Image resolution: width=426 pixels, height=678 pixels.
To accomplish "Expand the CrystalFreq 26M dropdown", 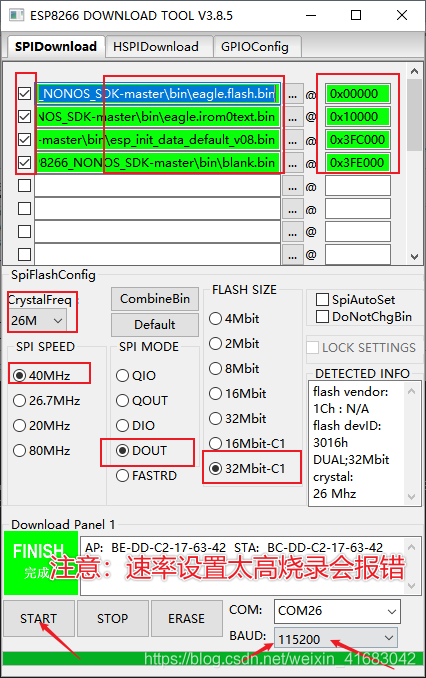I will point(38,320).
